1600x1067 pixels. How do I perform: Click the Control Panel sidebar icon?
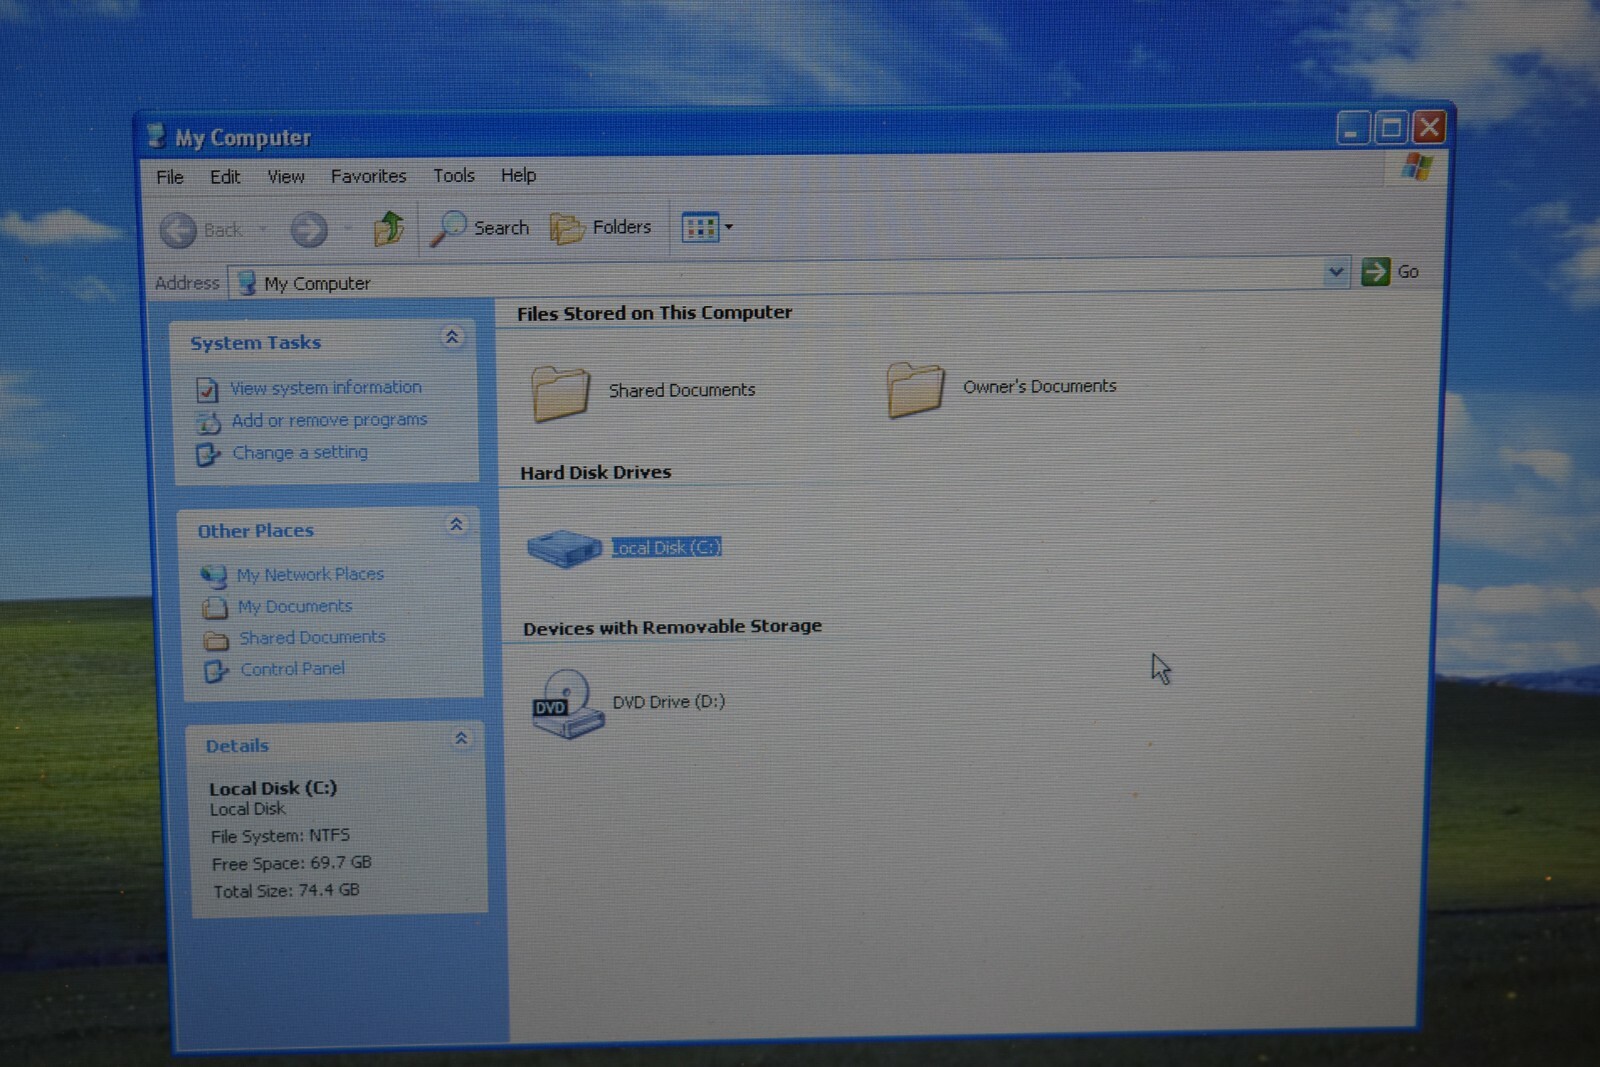pyautogui.click(x=217, y=671)
